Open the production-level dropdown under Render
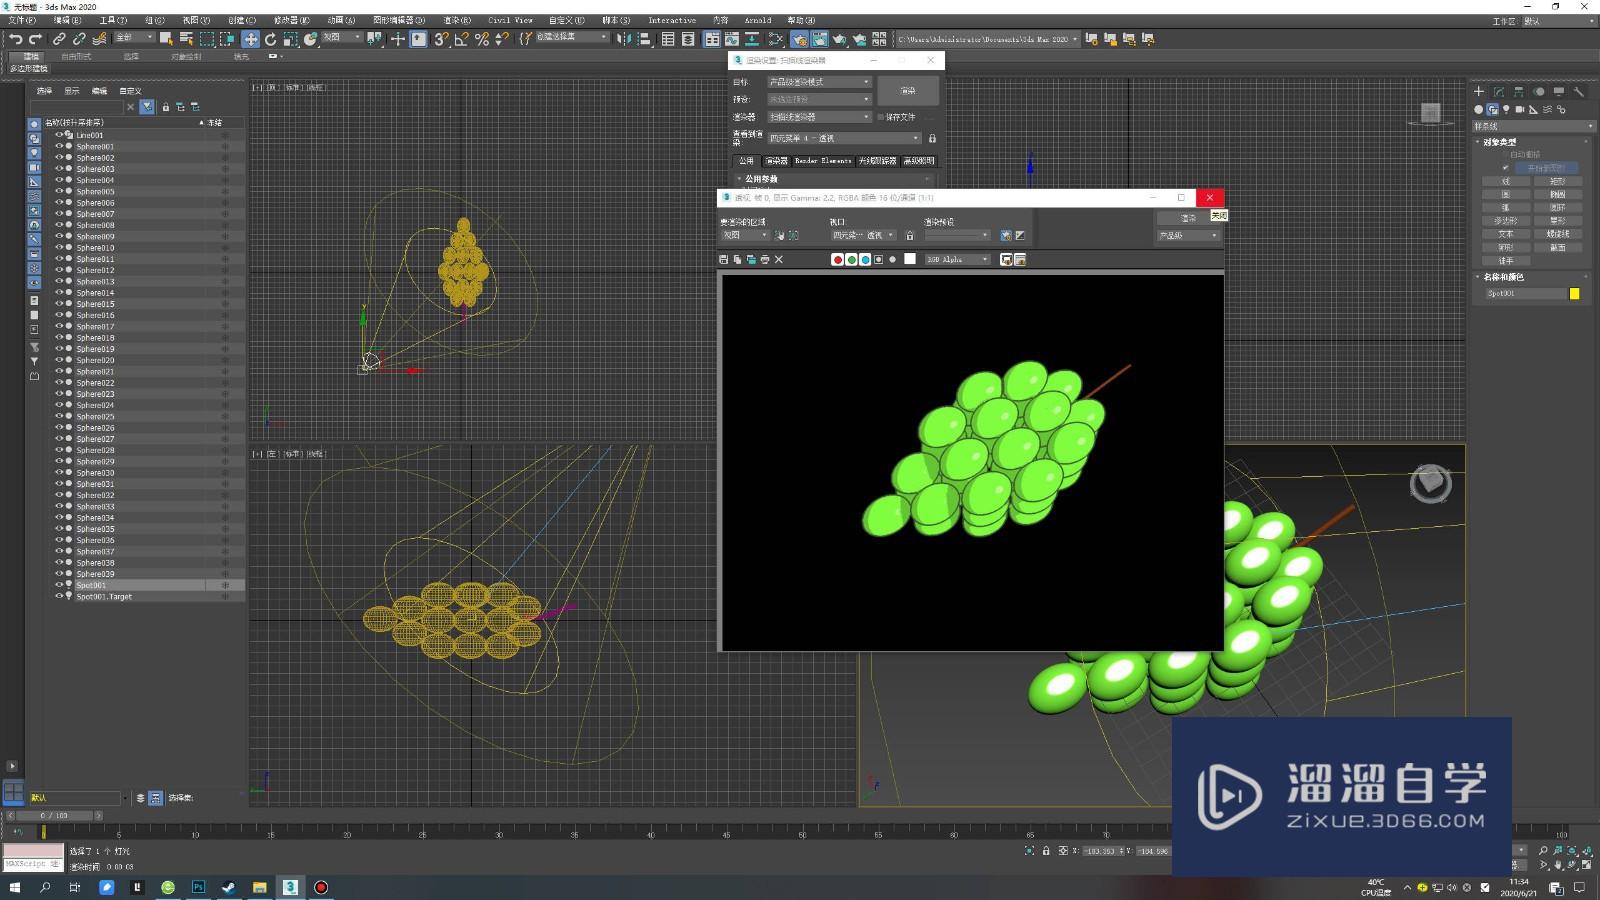The image size is (1600, 900). [x=1189, y=235]
